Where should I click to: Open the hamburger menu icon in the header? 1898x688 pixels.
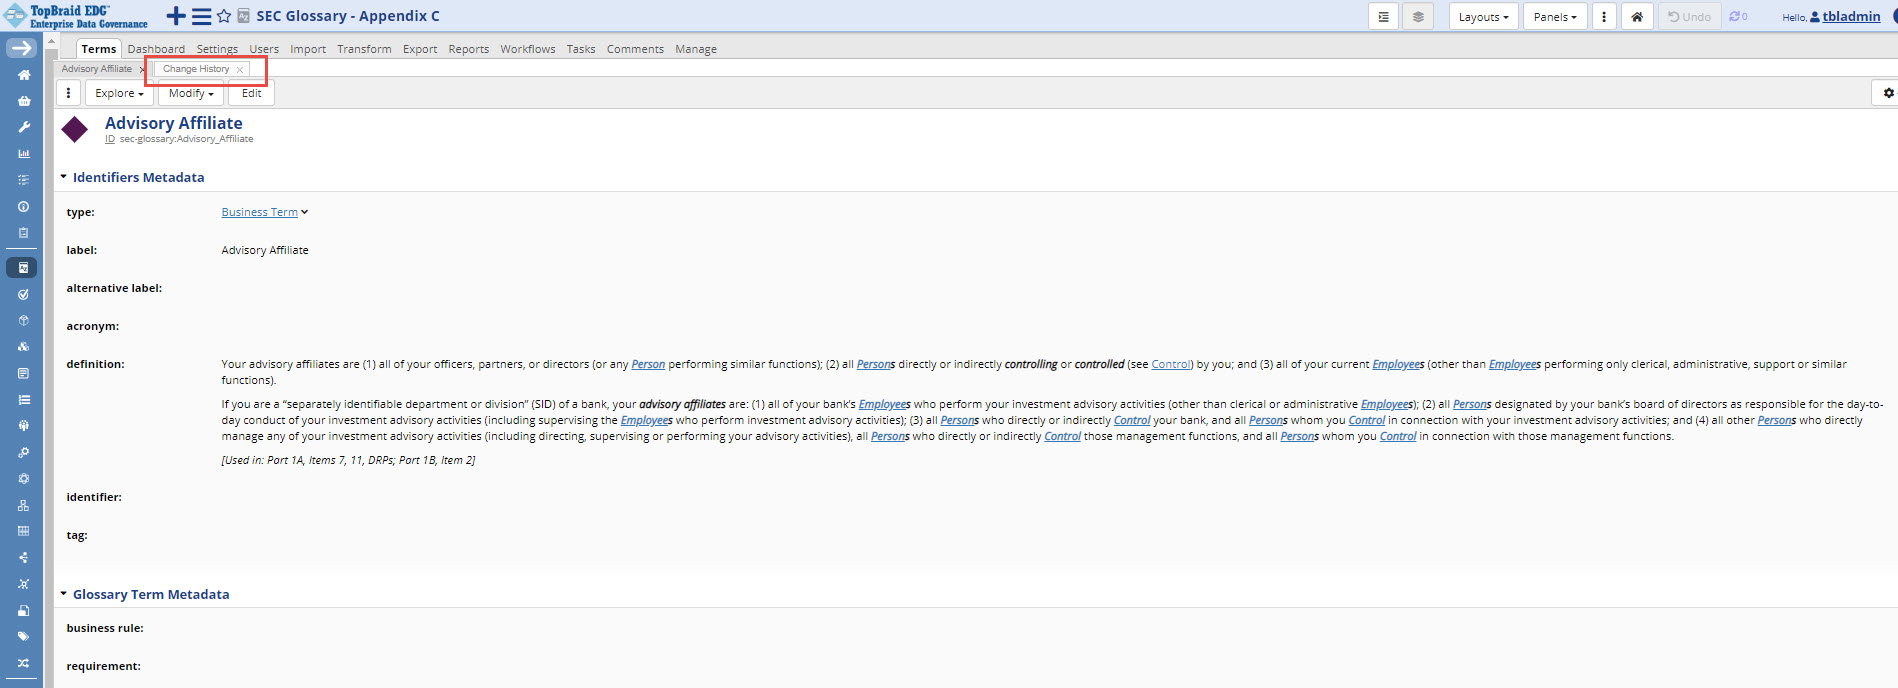click(201, 16)
